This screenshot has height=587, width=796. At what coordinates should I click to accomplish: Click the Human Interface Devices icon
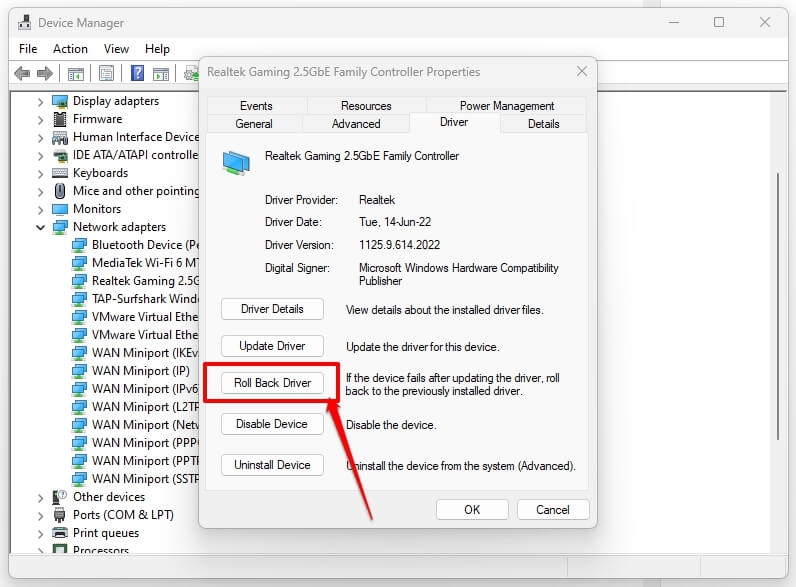click(60, 138)
